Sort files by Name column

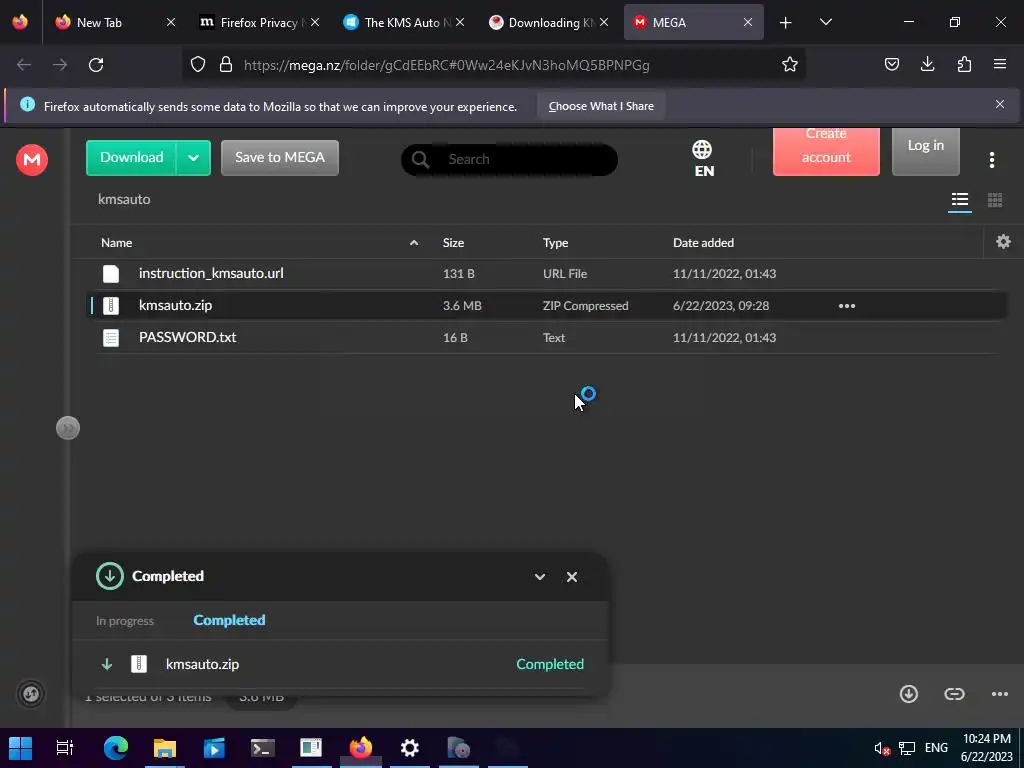116,243
